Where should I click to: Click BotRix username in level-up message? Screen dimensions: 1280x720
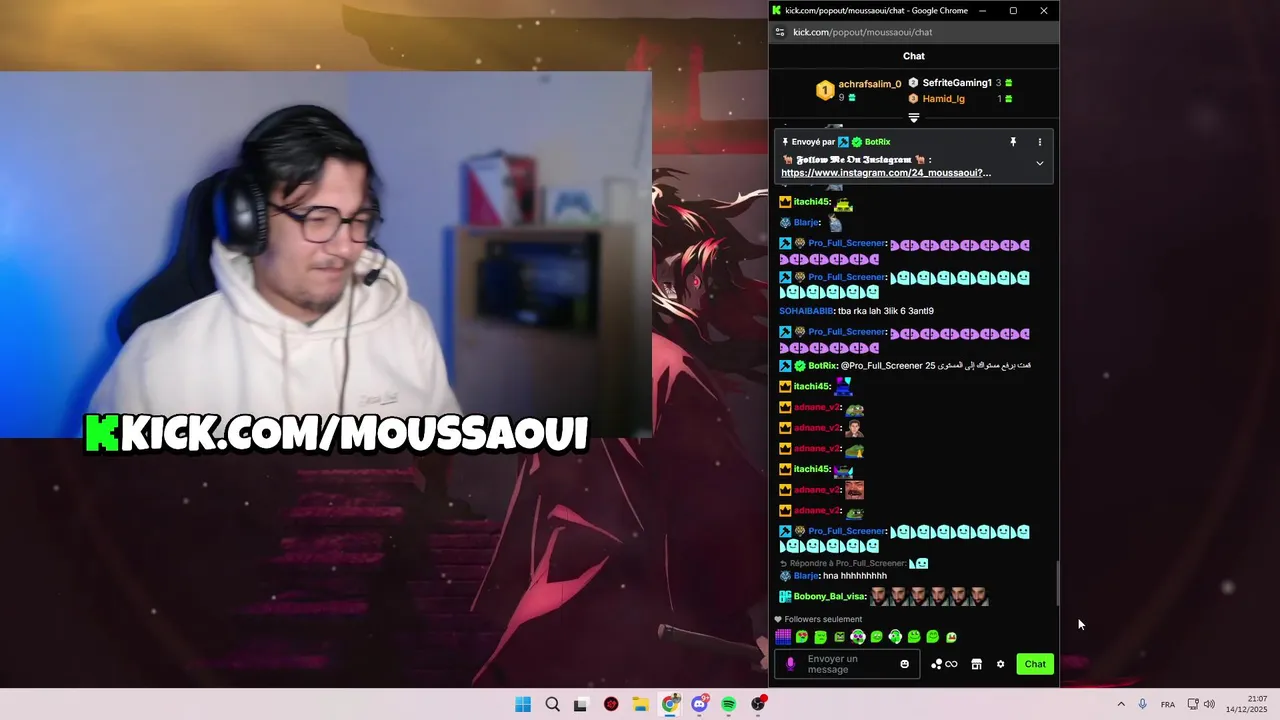(822, 366)
